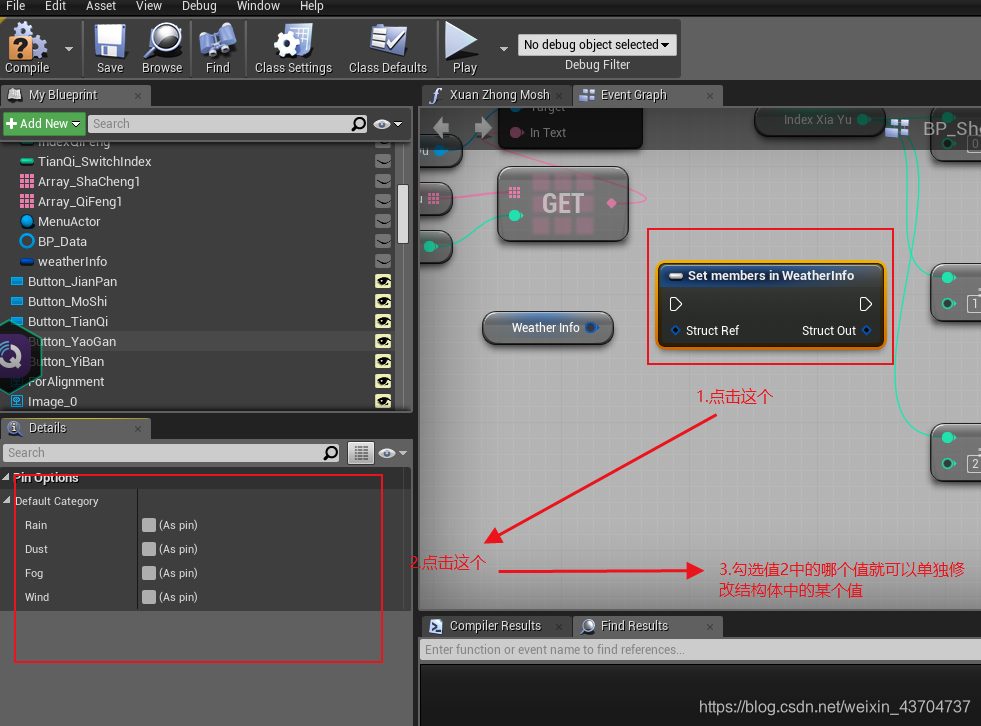
Task: Open the Debug menu
Action: point(199,6)
